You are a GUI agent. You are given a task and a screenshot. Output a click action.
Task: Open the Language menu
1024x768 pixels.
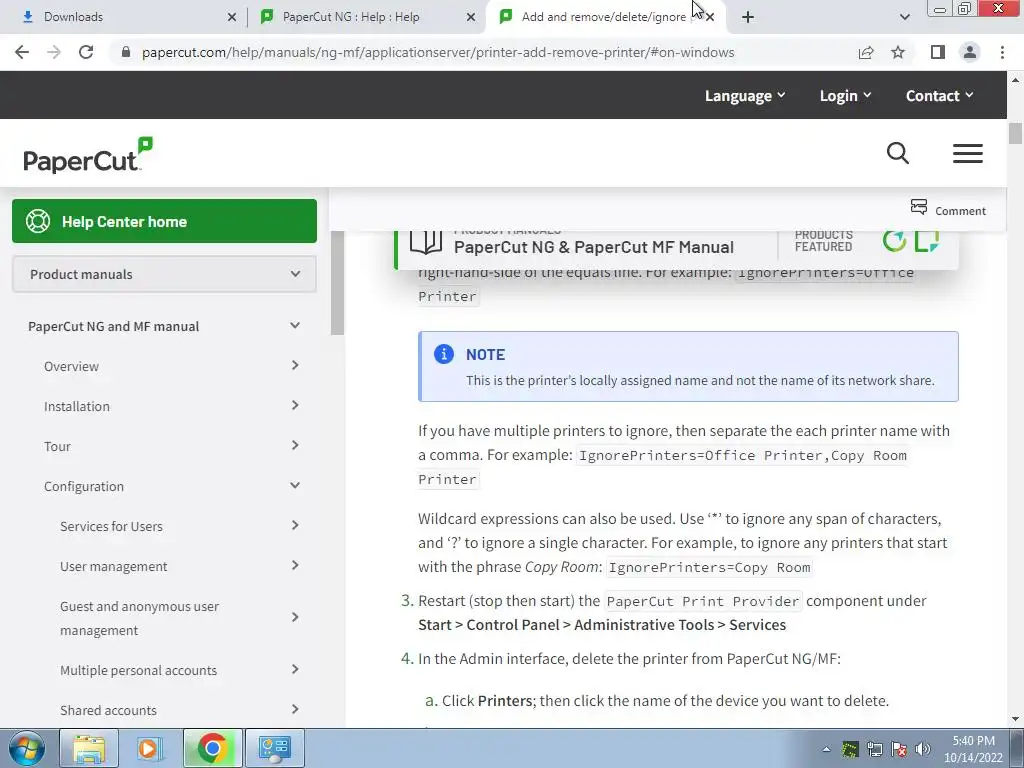click(x=745, y=95)
